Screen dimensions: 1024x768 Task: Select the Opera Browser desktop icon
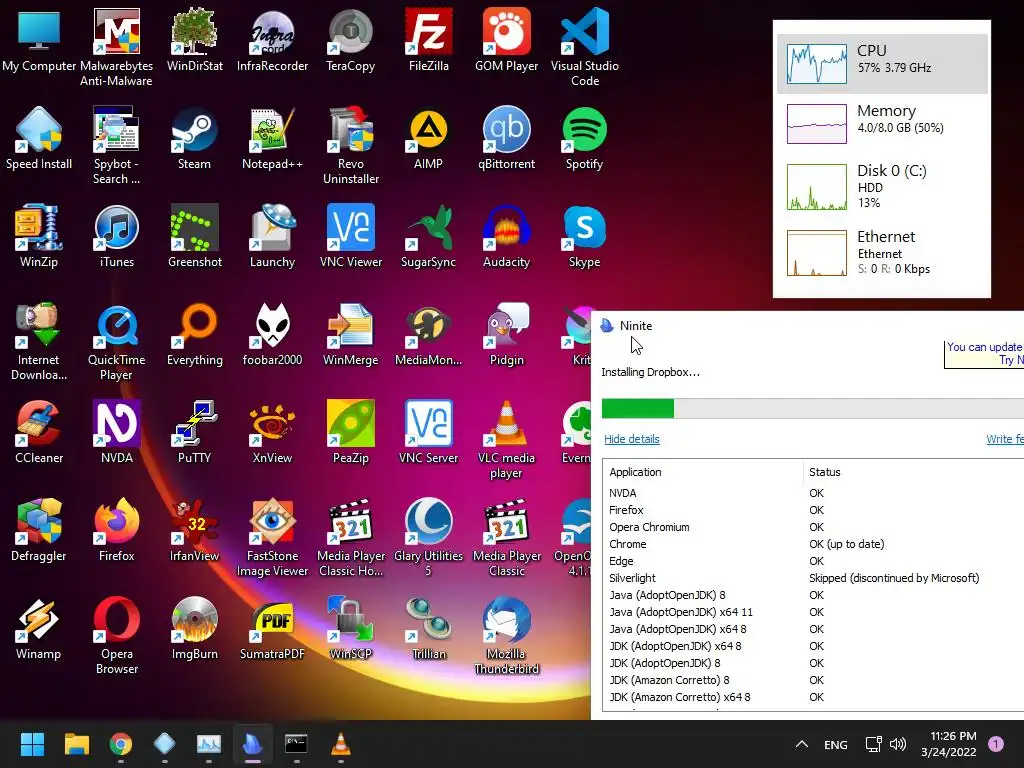click(116, 634)
